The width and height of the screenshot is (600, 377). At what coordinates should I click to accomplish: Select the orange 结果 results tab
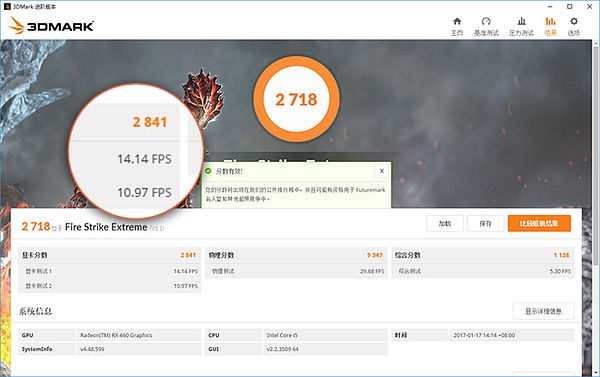pos(551,26)
